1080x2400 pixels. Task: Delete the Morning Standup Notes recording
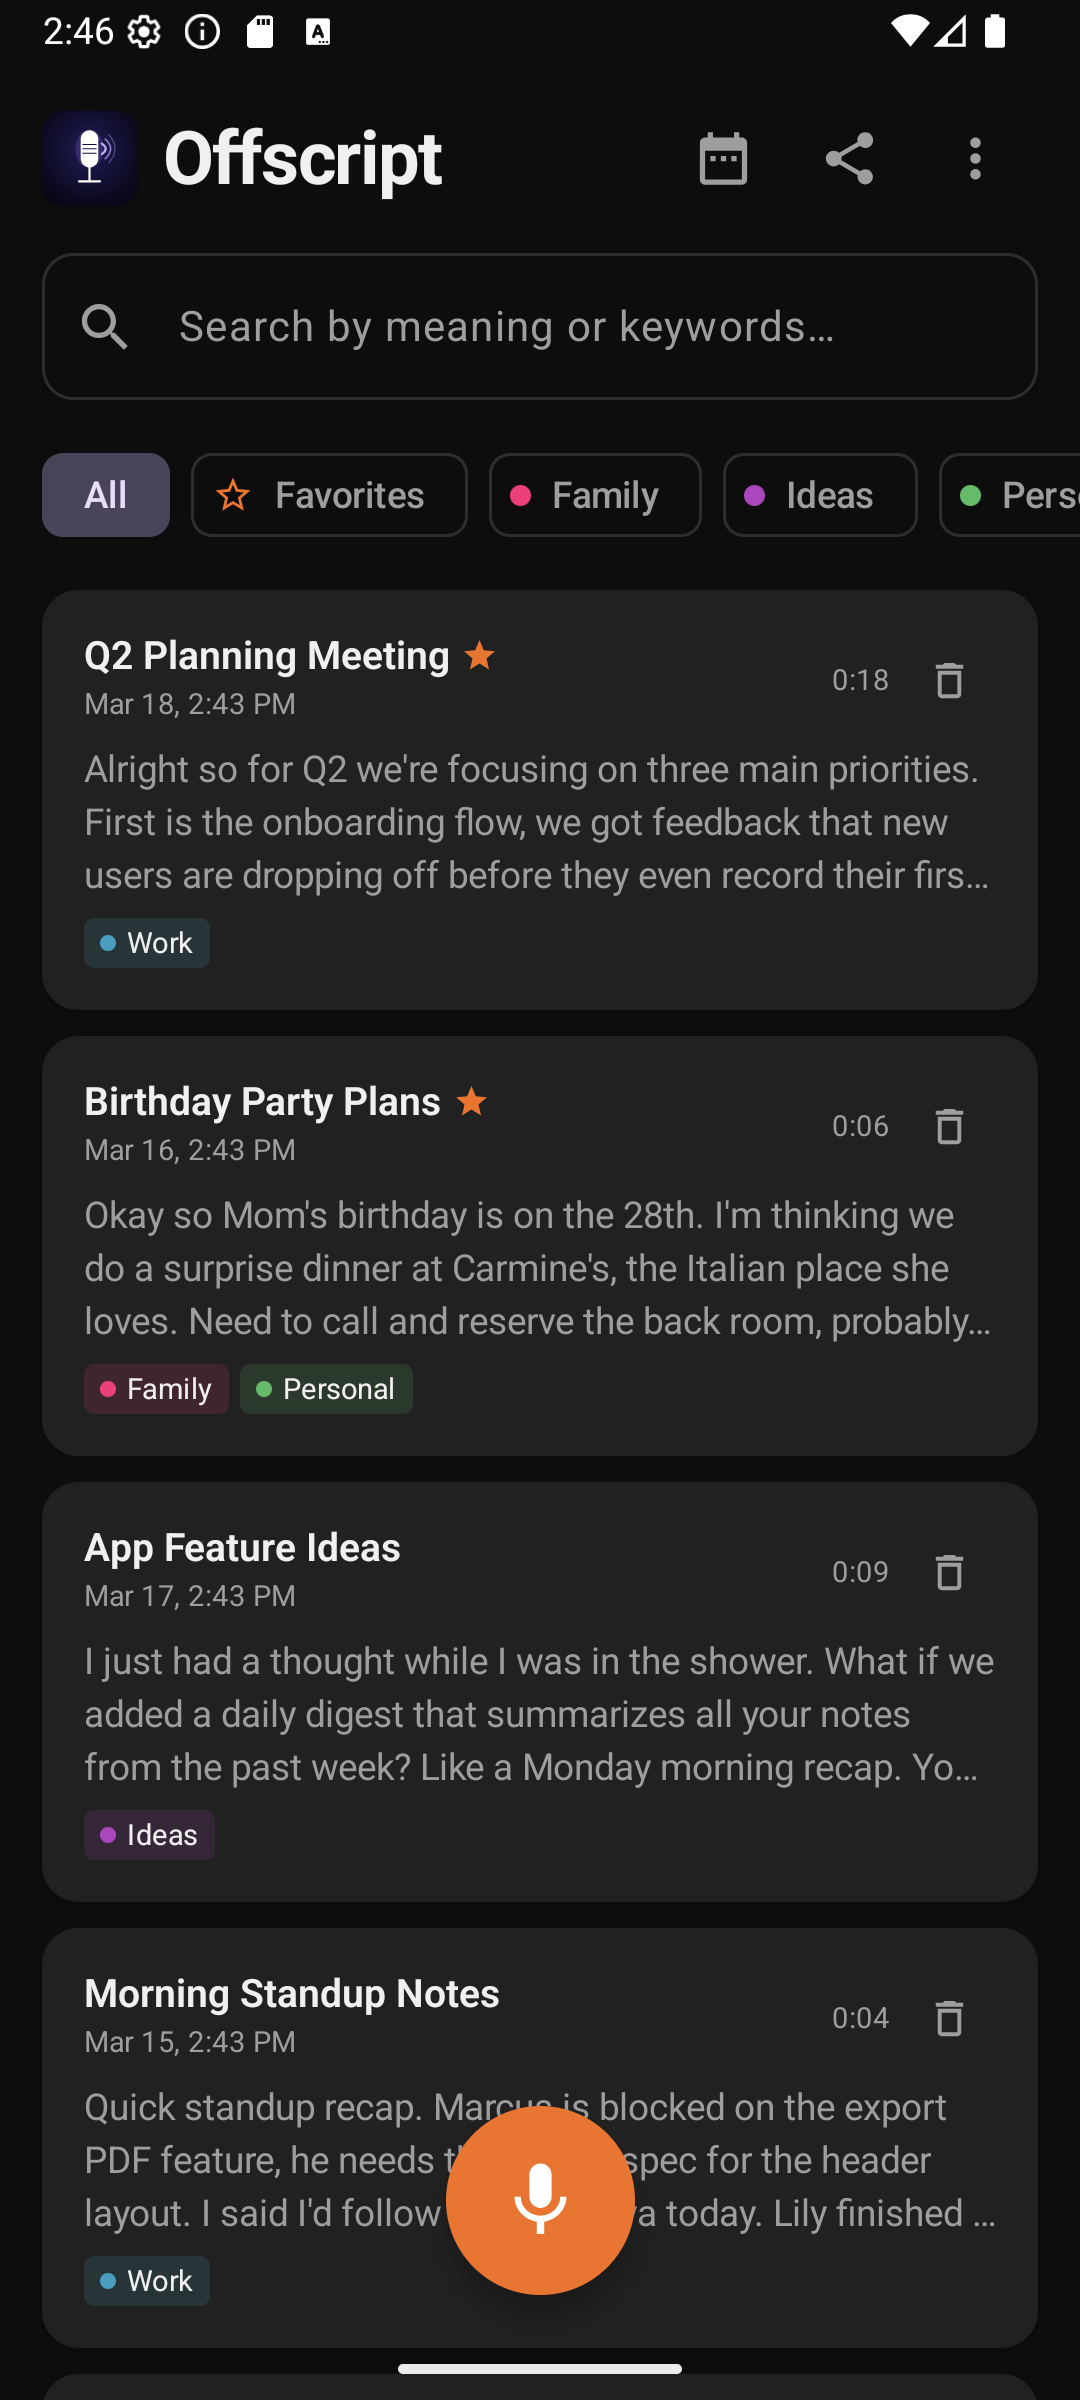point(948,2018)
